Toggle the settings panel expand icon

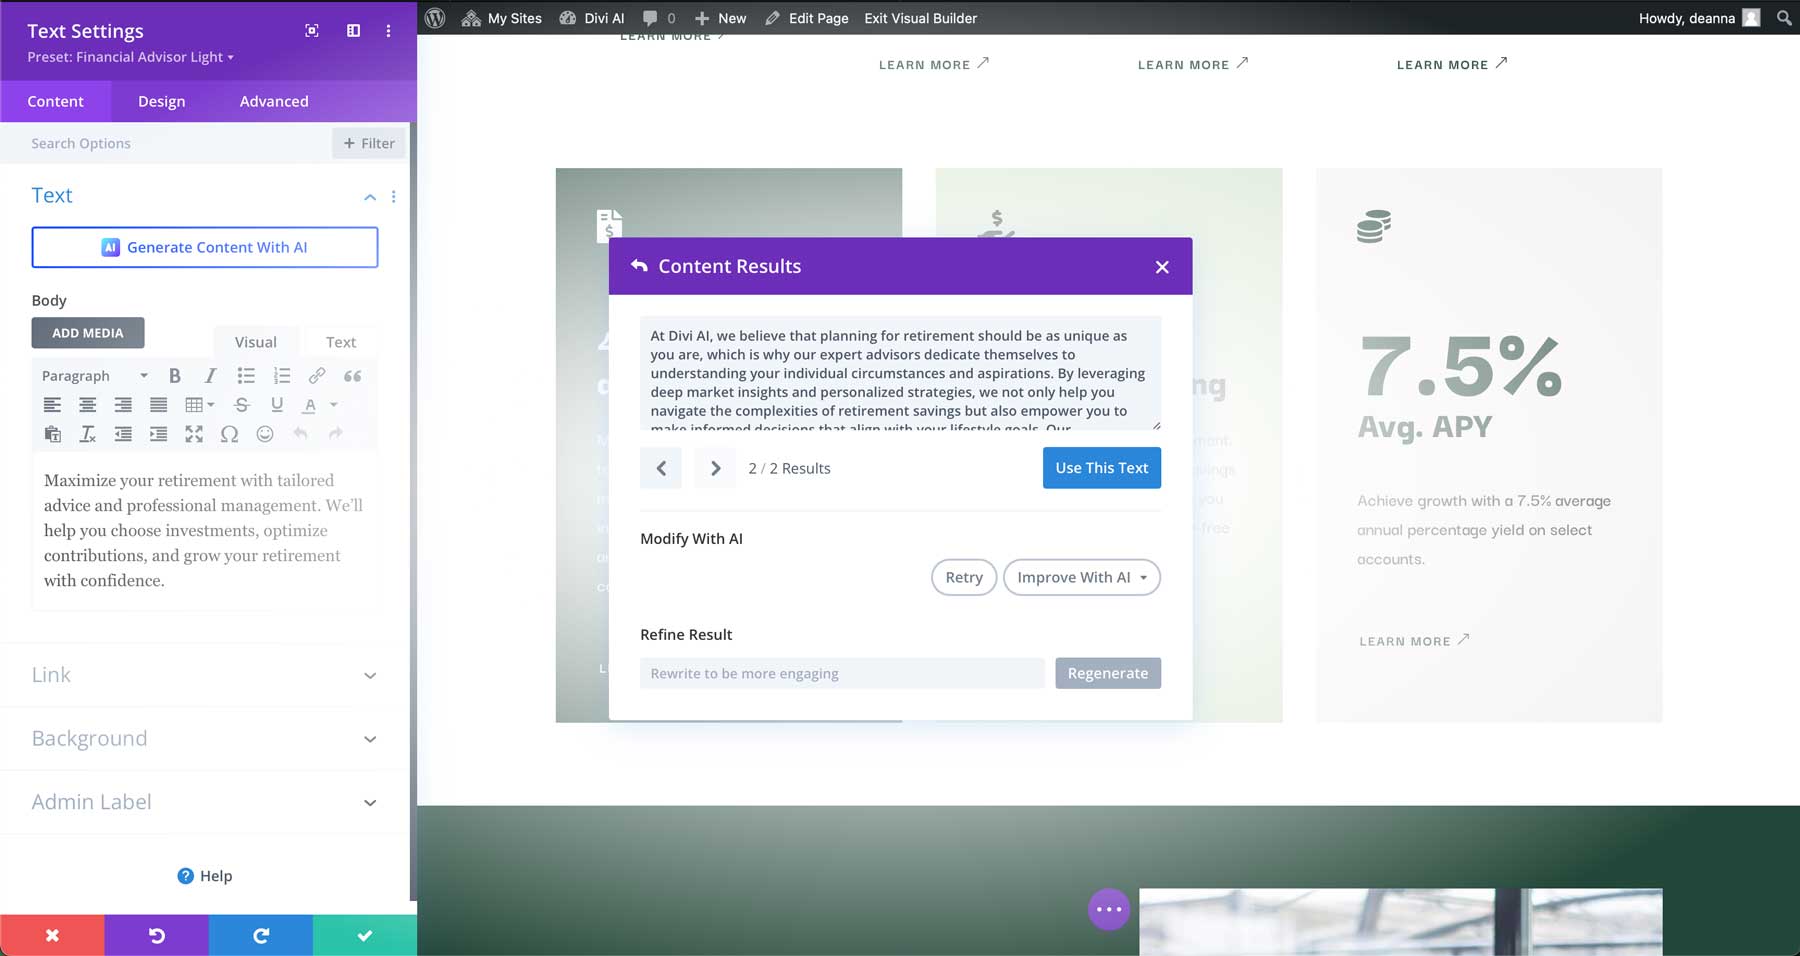312,31
